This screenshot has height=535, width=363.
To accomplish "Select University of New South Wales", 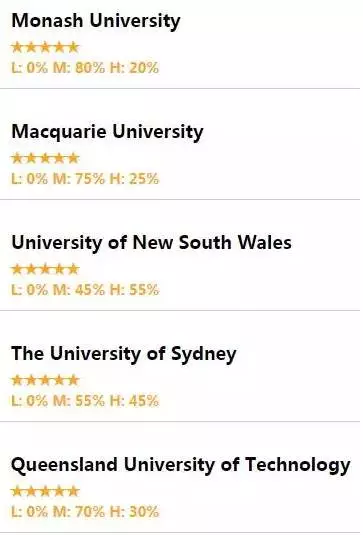I will [x=151, y=243].
